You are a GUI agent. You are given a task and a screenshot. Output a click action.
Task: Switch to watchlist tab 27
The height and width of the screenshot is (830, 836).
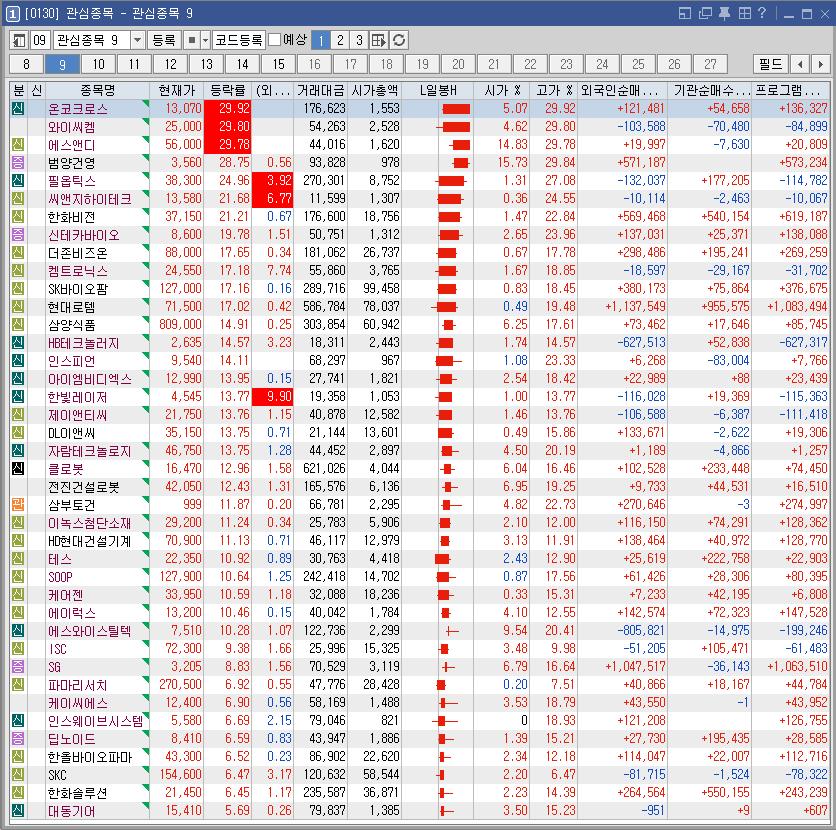tap(710, 65)
